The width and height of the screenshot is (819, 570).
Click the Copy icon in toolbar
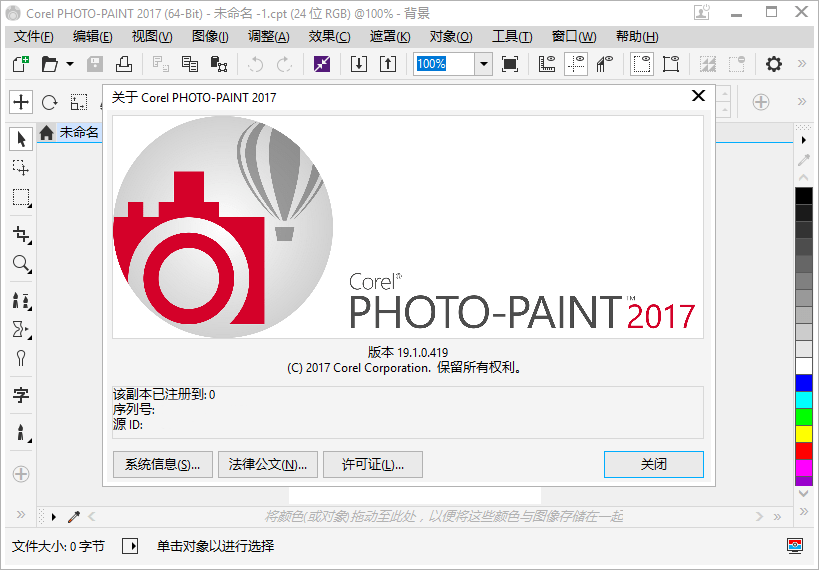coord(190,64)
